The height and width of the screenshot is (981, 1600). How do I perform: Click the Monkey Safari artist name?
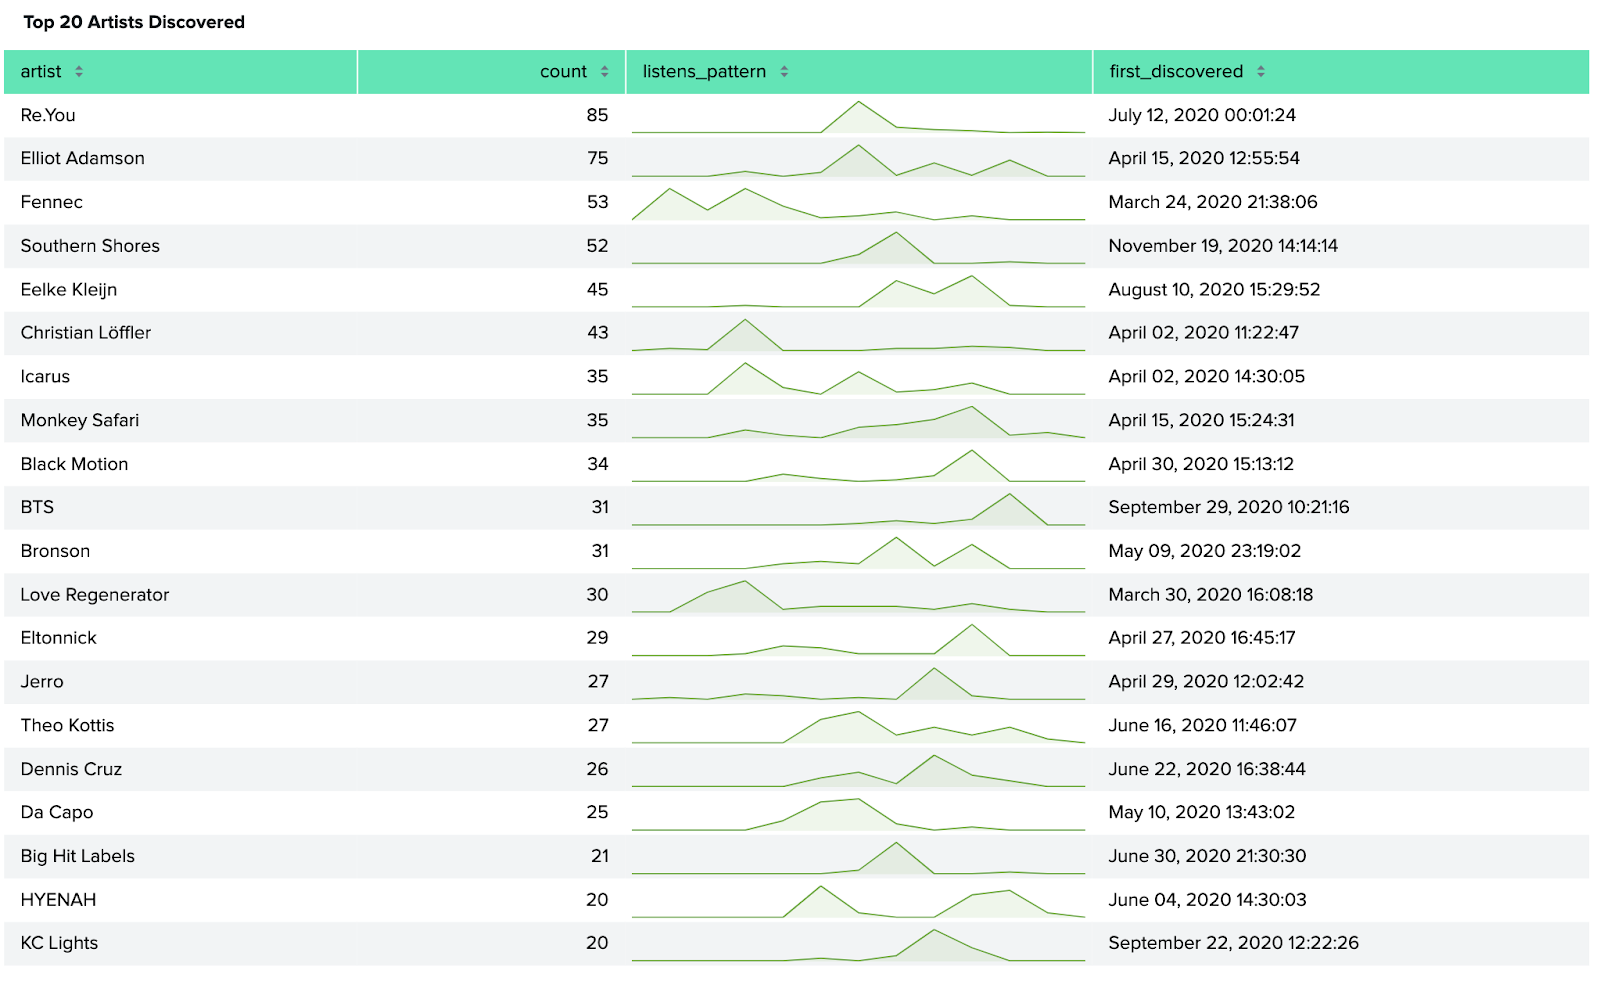click(80, 420)
